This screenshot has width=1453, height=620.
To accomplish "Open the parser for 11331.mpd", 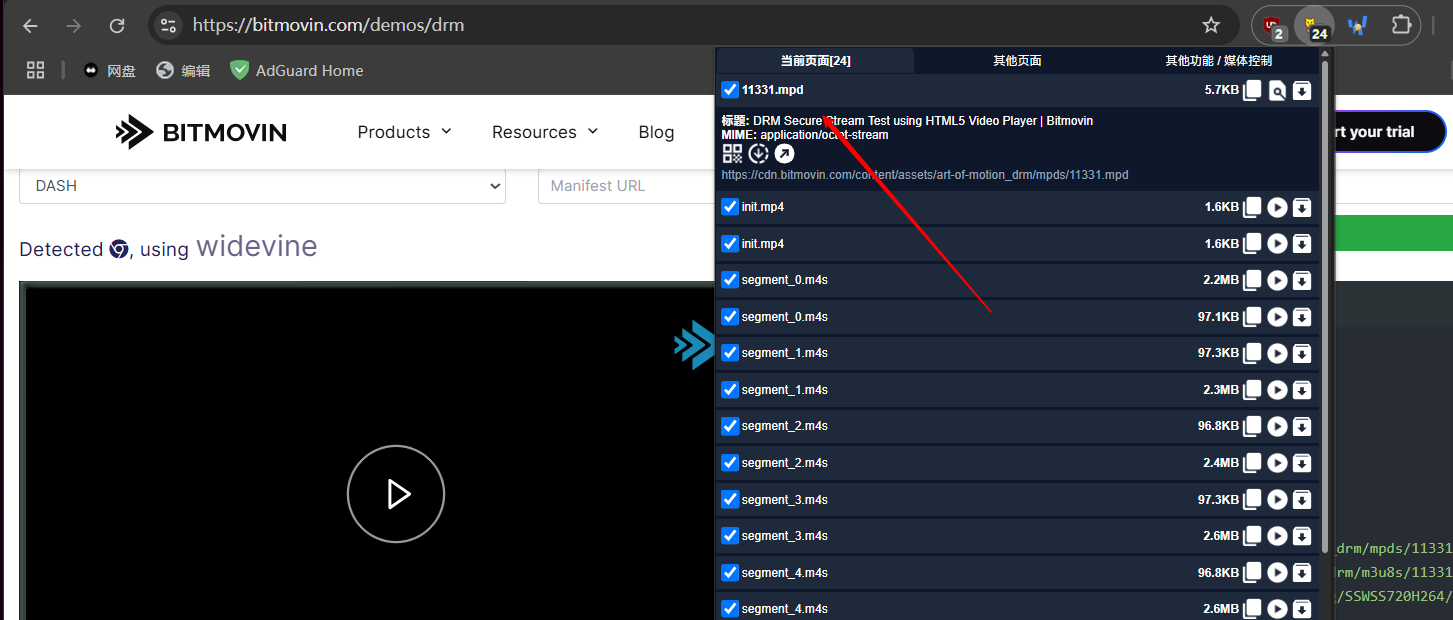I will [1277, 91].
